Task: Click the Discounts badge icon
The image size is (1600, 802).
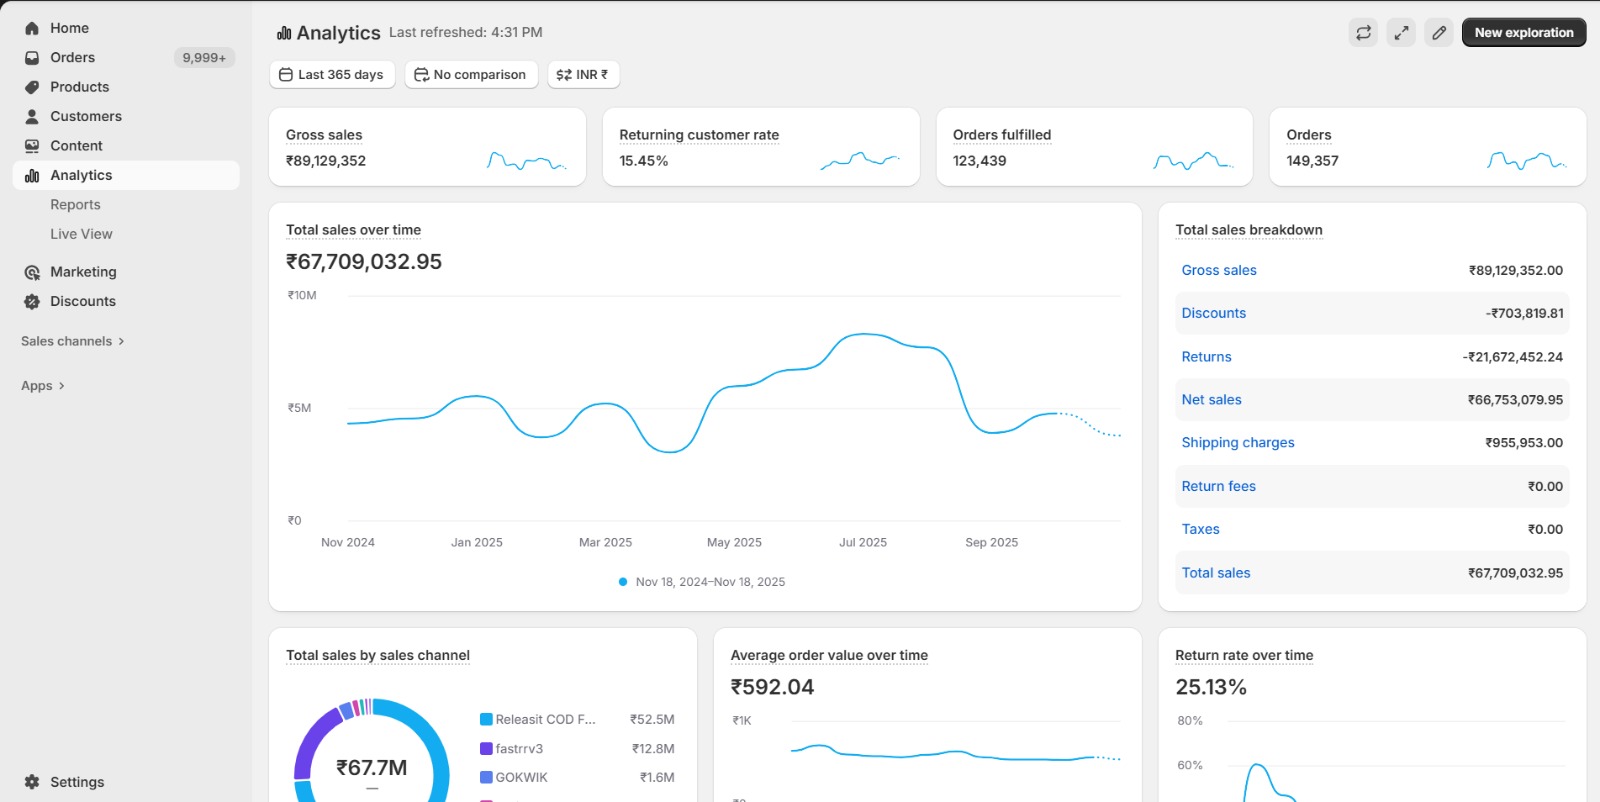Action: click(32, 302)
